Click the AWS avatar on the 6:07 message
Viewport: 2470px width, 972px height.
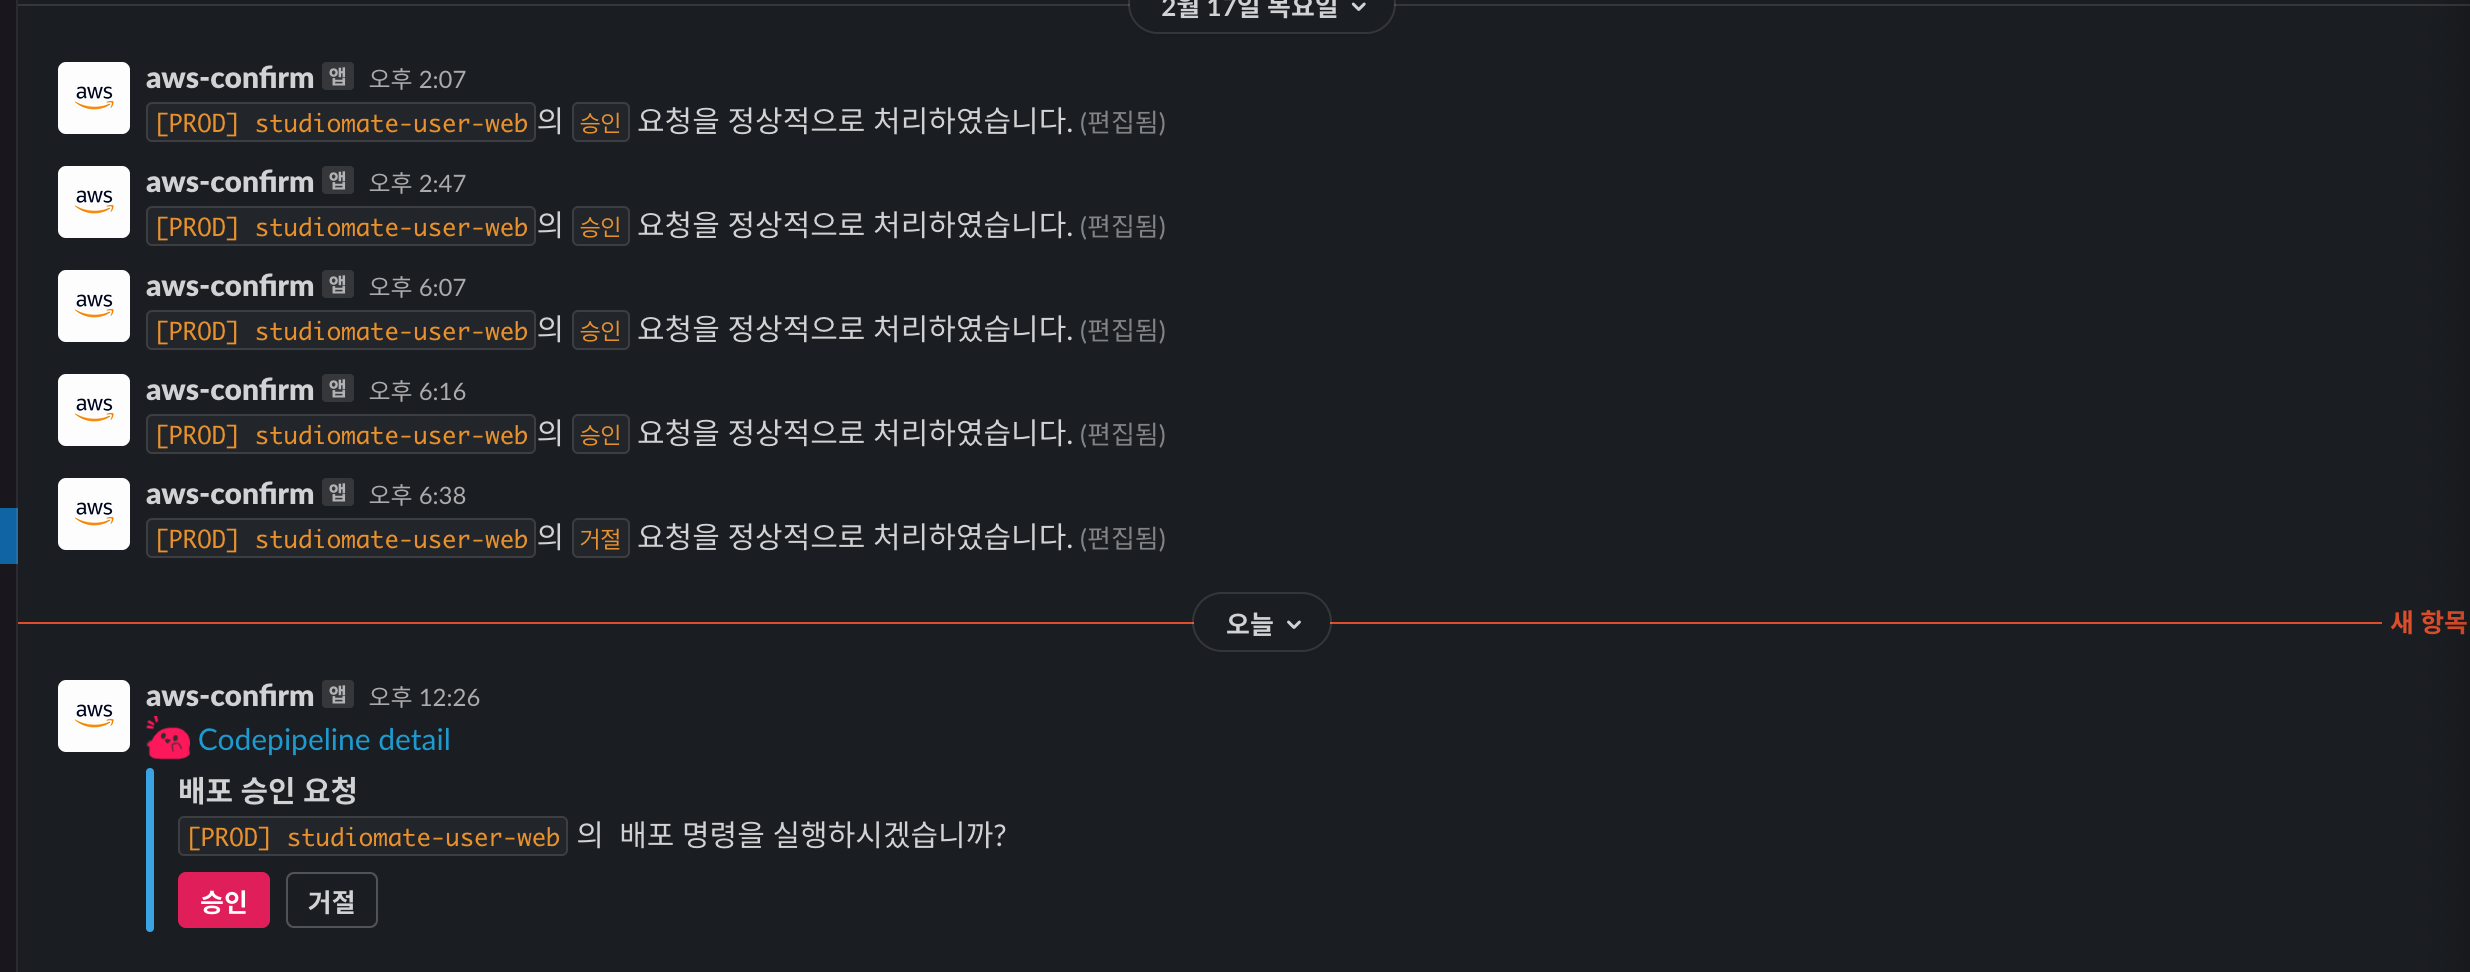94,306
